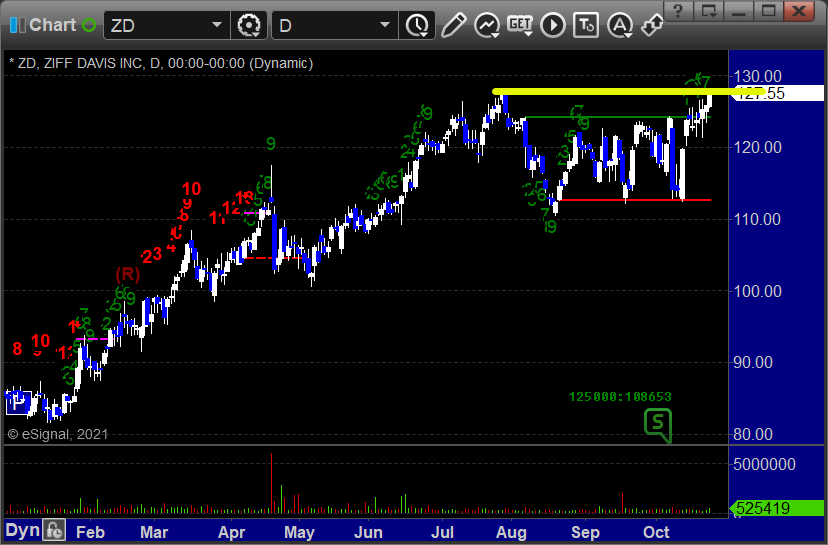Click the Dyn label in bottom bar
The height and width of the screenshot is (545, 828).
[23, 530]
